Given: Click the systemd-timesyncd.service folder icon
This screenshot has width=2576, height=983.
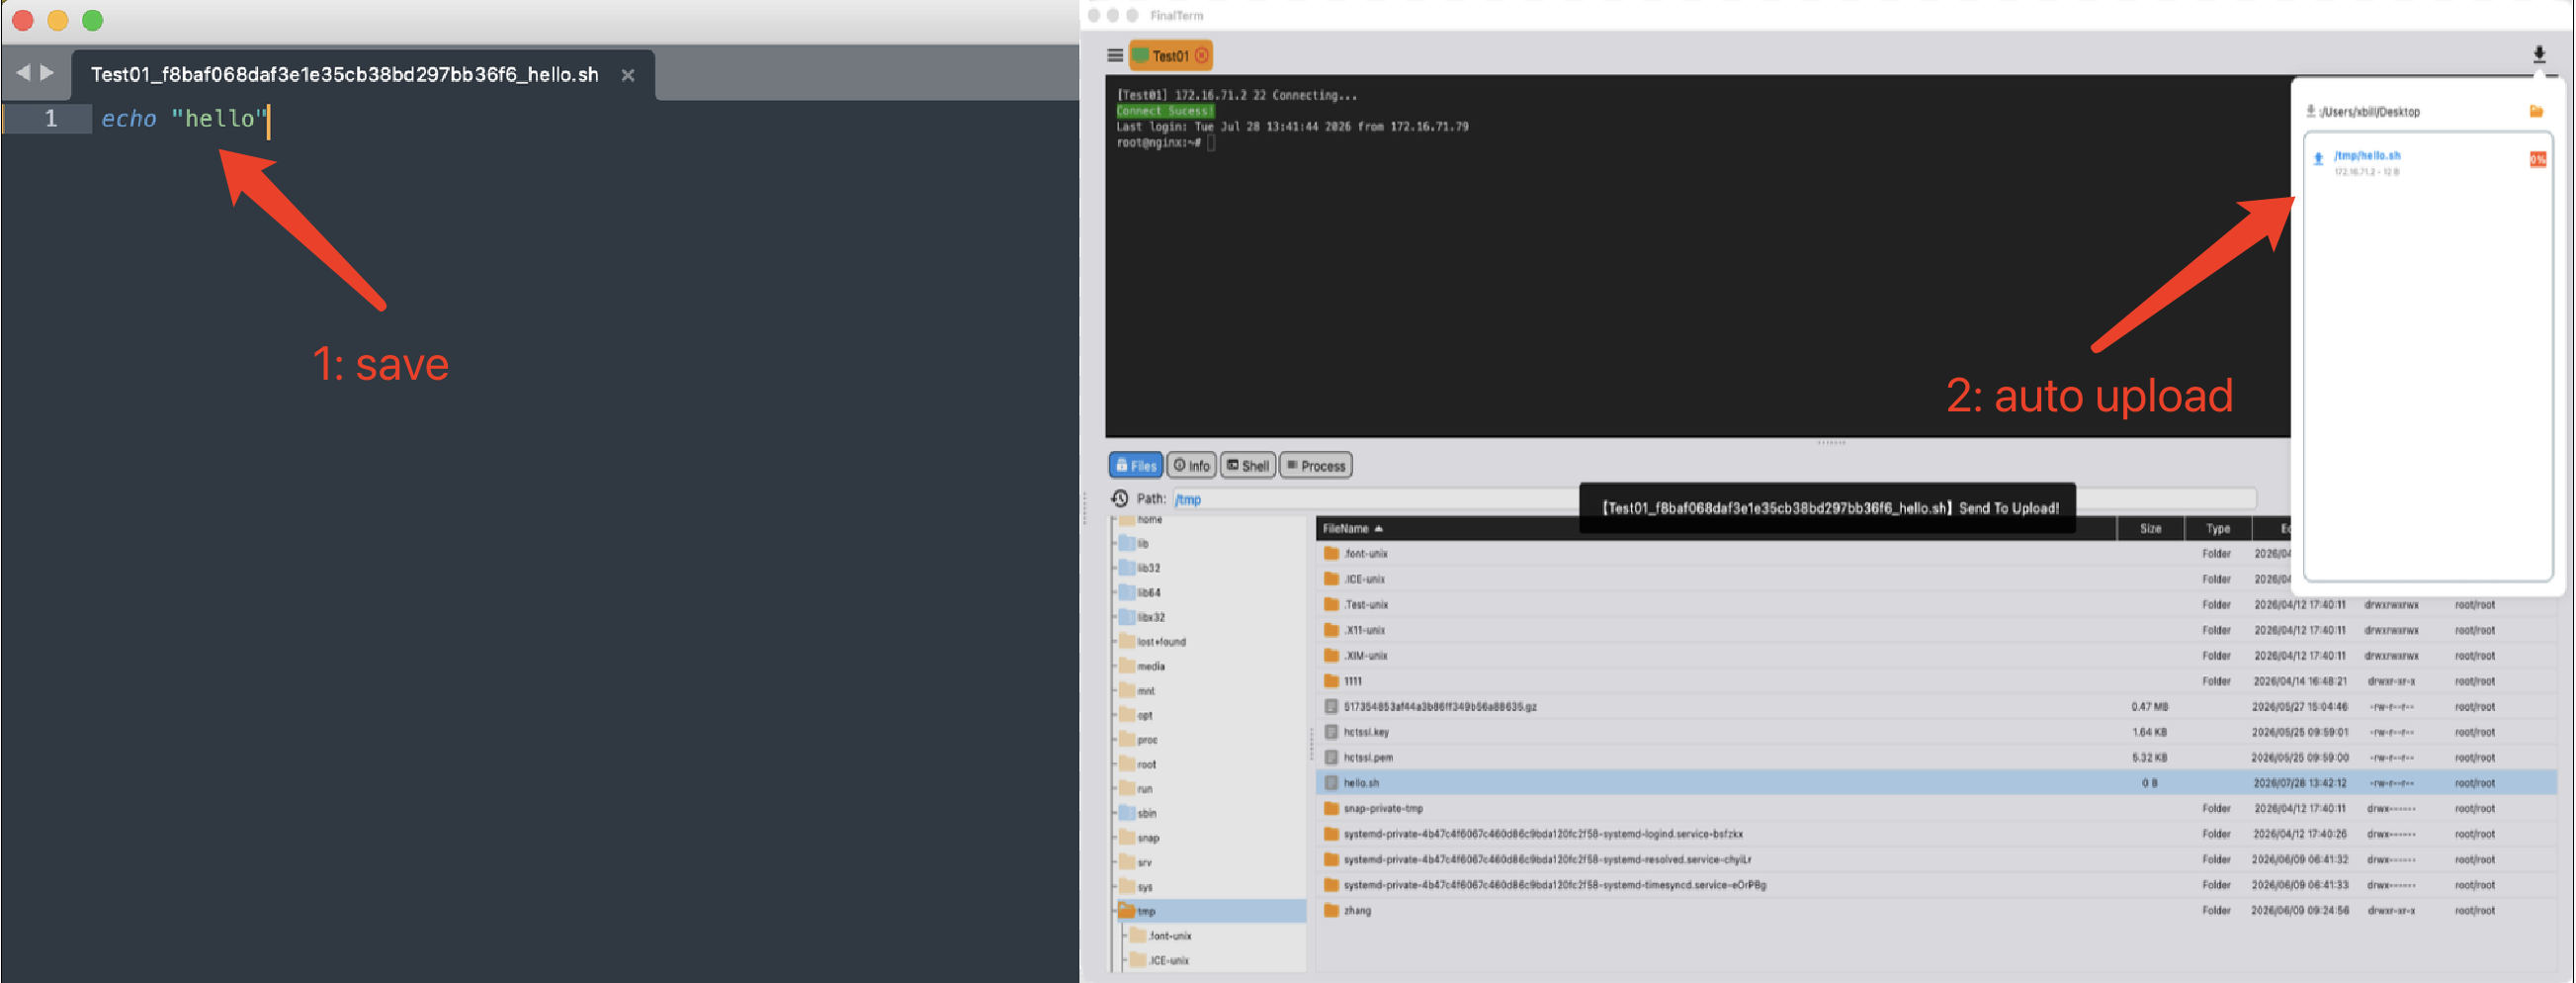Looking at the screenshot, I should tap(1331, 885).
